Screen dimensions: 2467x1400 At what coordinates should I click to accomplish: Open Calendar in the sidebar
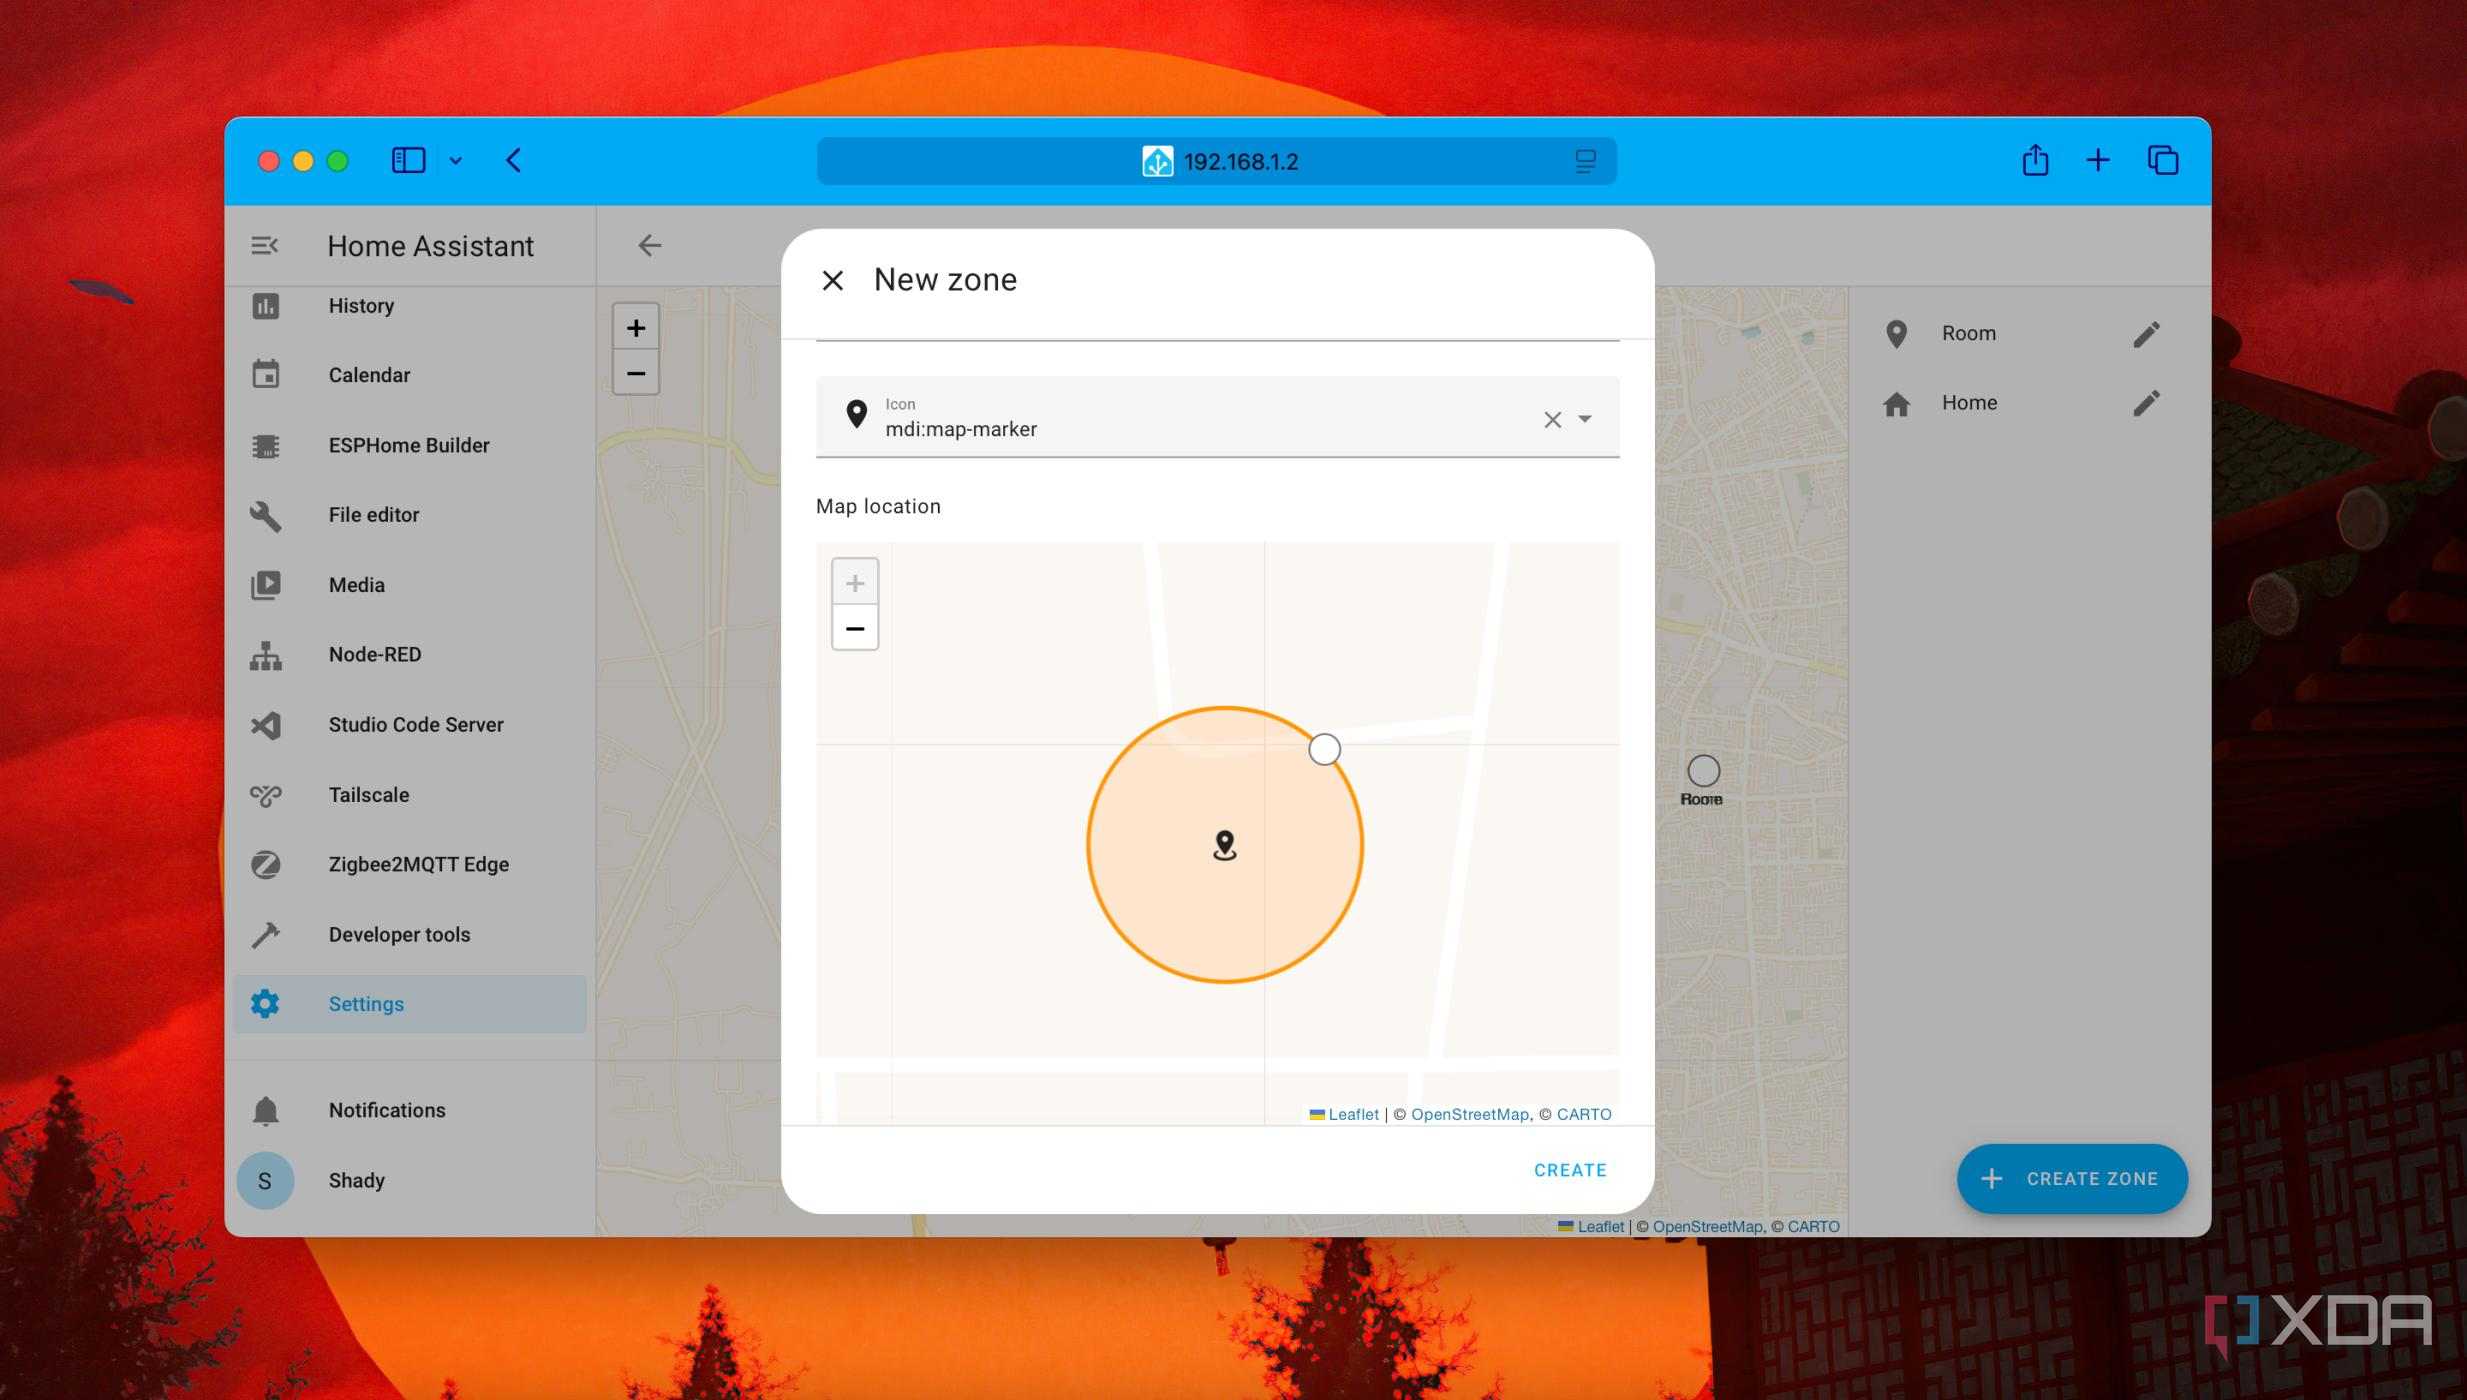(410, 375)
